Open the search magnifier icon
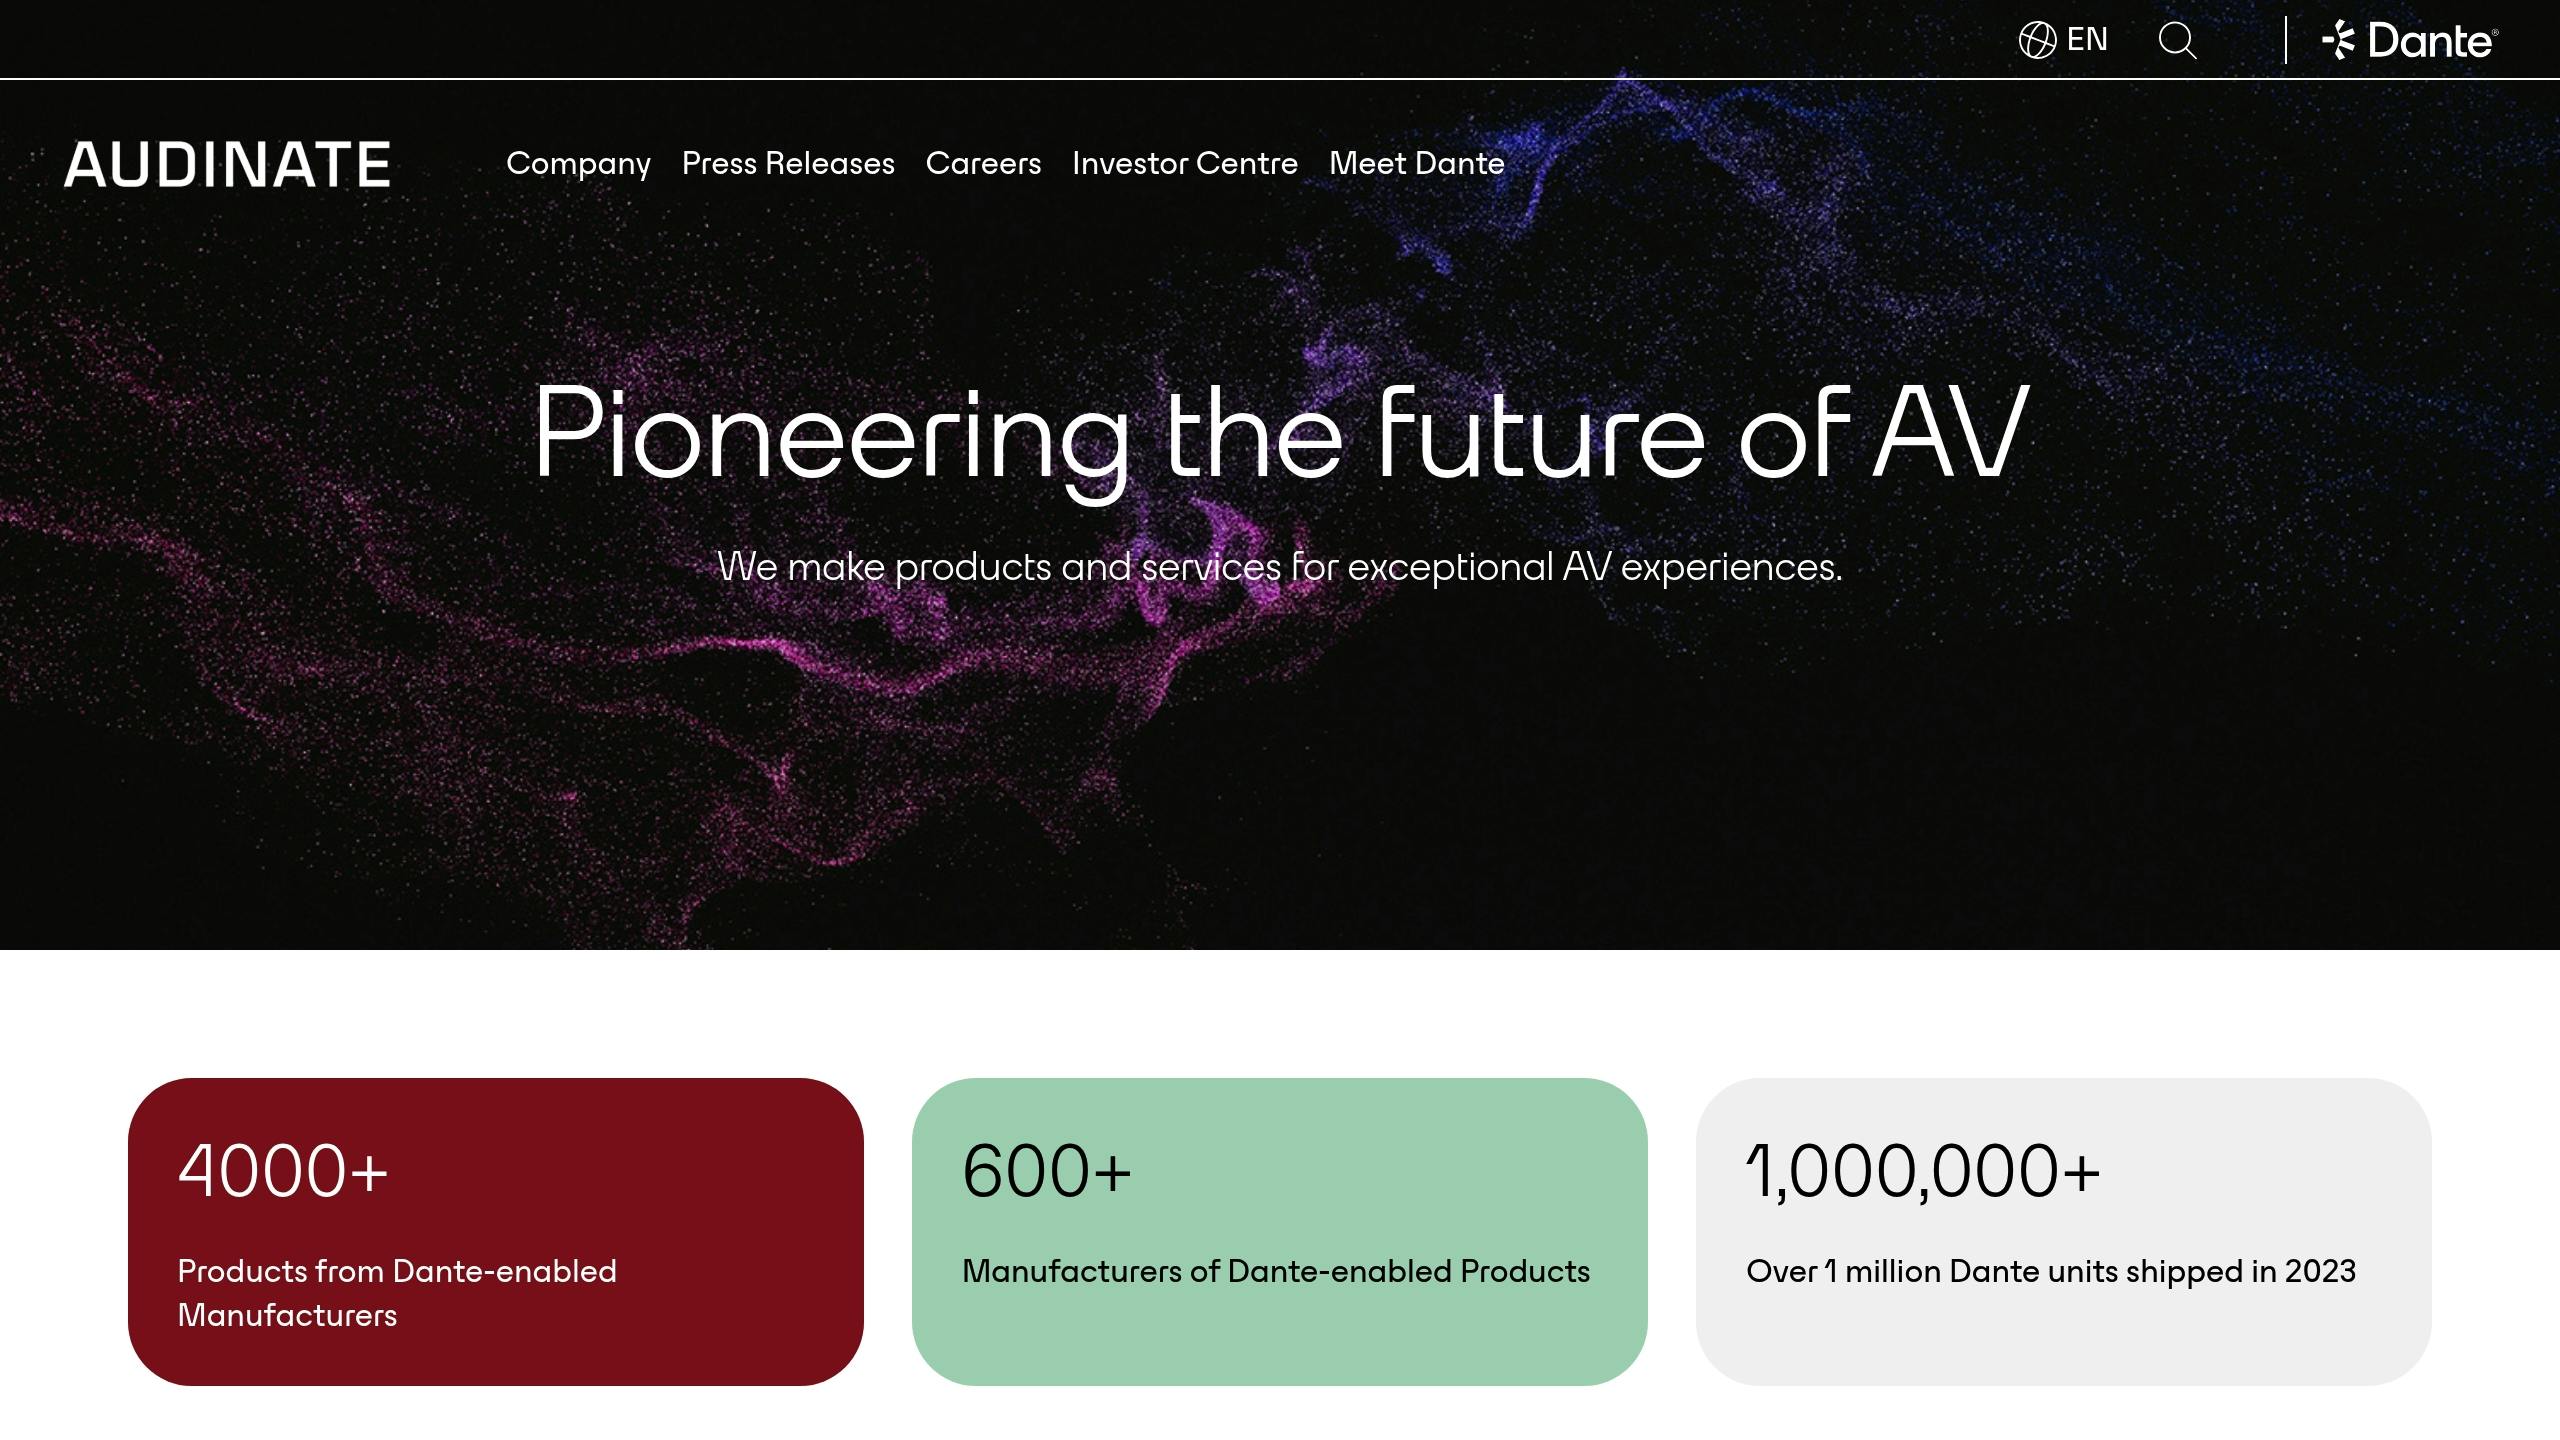The image size is (2560, 1440). pyautogui.click(x=2177, y=40)
